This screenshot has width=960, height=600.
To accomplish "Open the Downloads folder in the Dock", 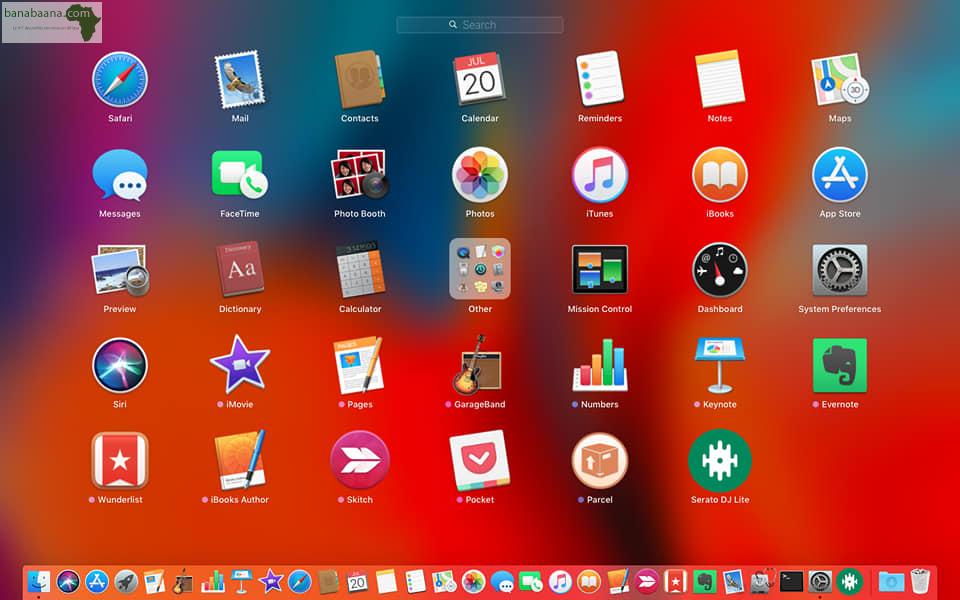I will pos(891,581).
